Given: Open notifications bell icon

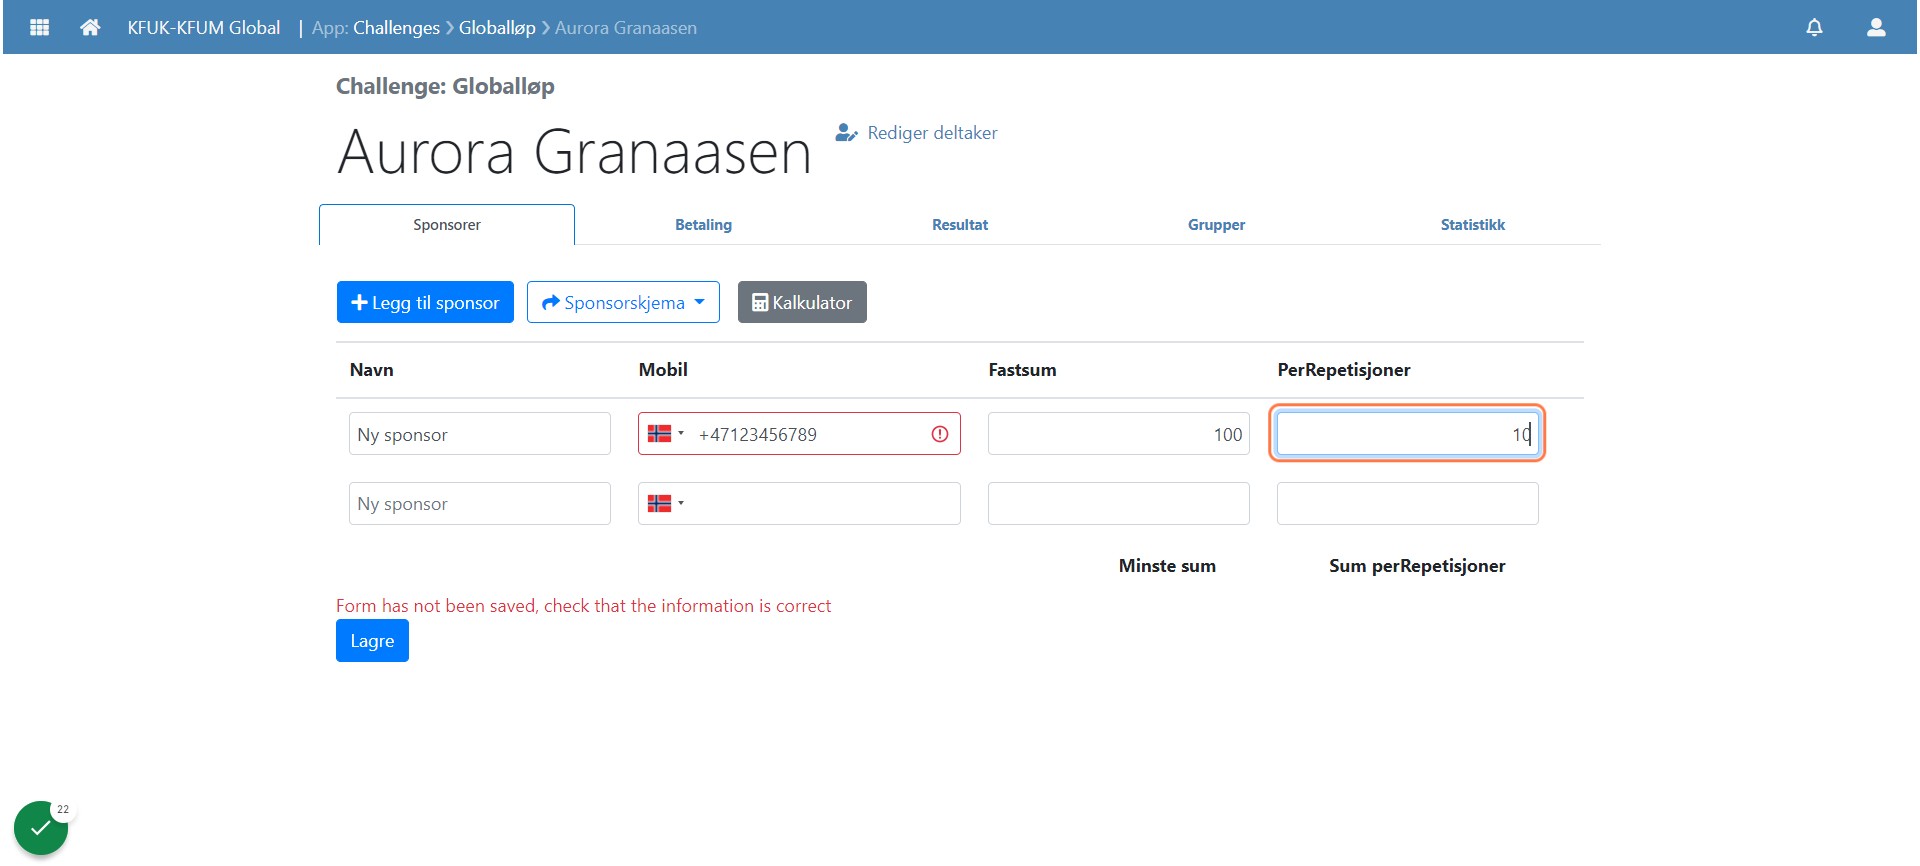Looking at the screenshot, I should pos(1814,27).
